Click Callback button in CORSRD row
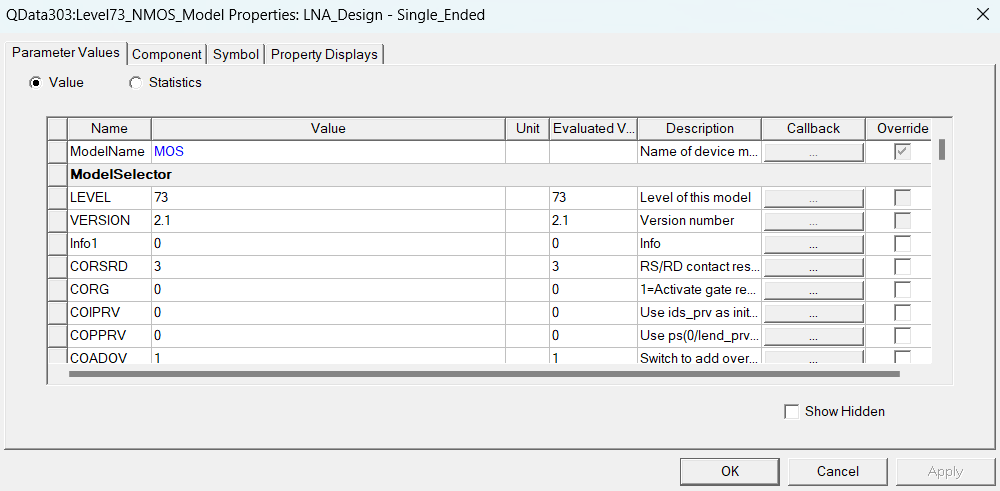The height and width of the screenshot is (491, 1000). point(813,267)
